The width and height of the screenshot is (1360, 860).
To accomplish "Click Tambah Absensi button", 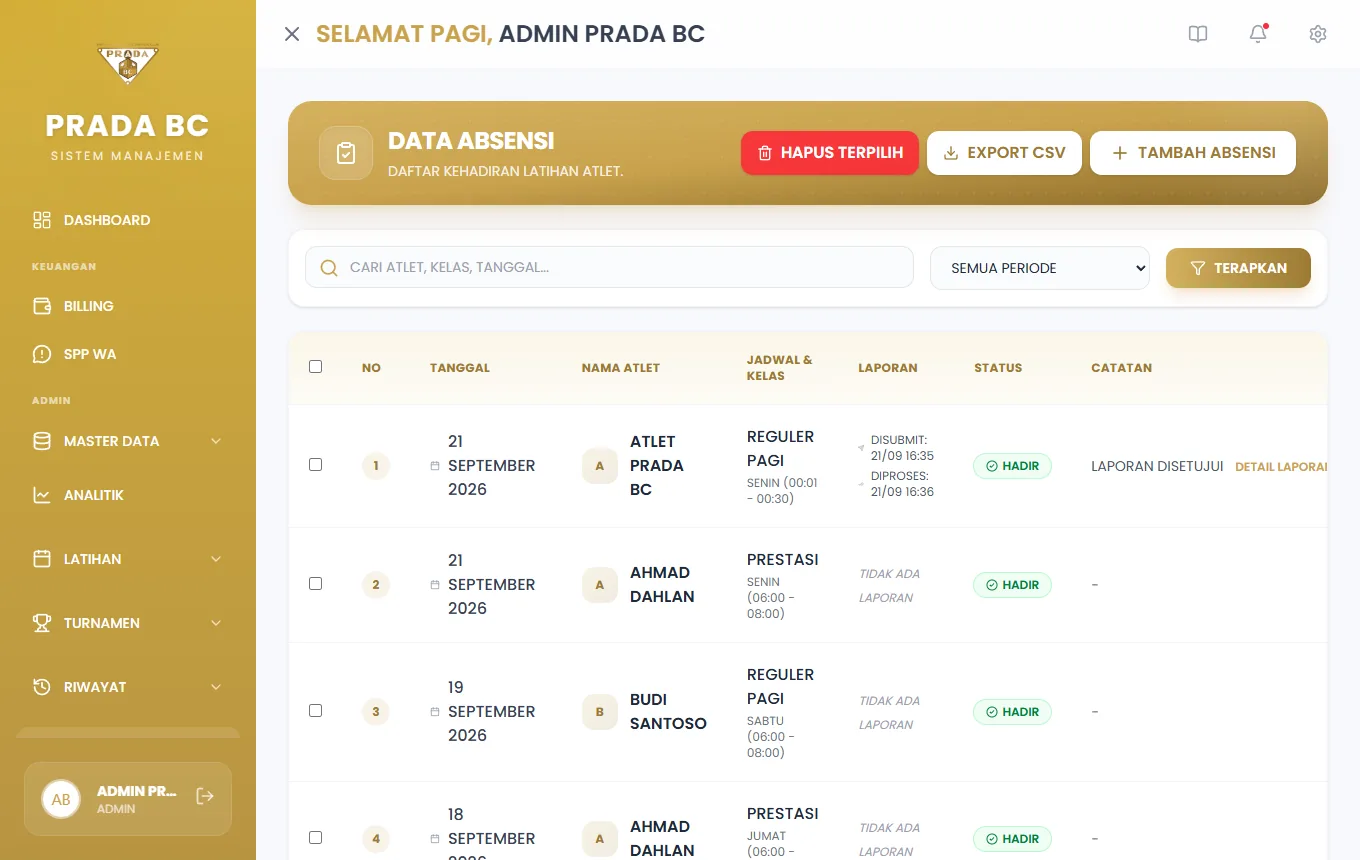I will (1193, 153).
